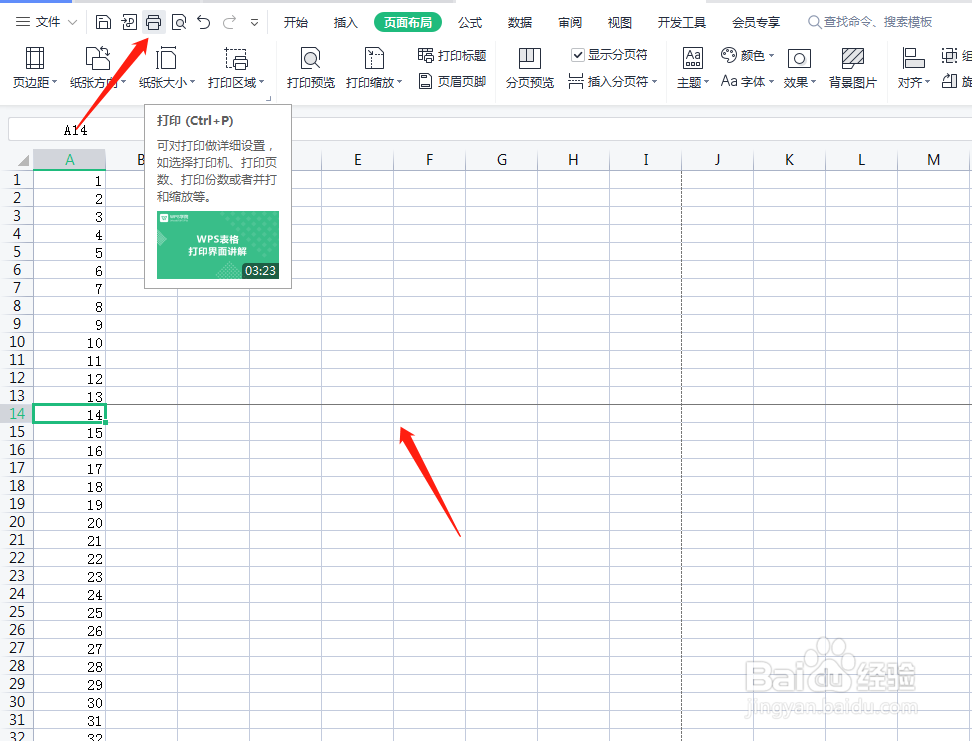The image size is (972, 741).
Task: Click cell A1 containing 1
Action: pos(69,180)
